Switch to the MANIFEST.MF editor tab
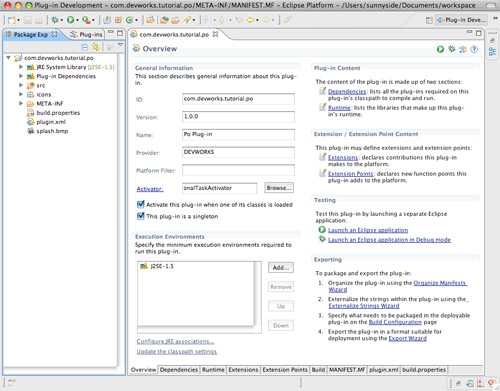The image size is (500, 391). (347, 370)
